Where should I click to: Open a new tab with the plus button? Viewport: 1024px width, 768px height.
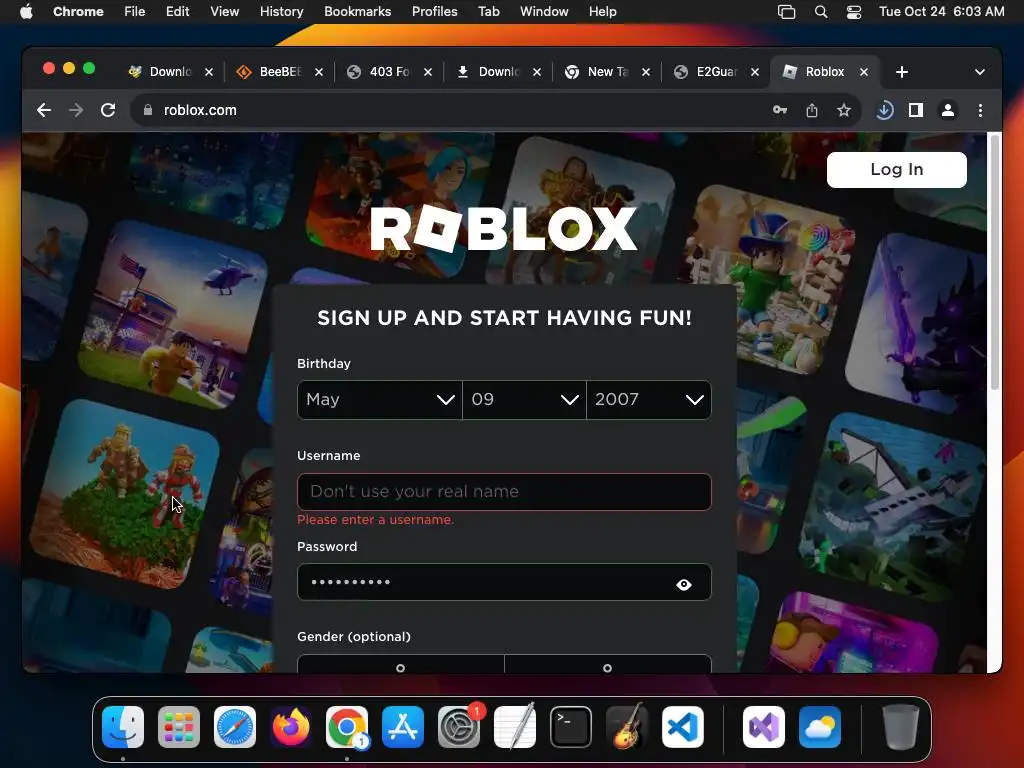click(x=902, y=72)
